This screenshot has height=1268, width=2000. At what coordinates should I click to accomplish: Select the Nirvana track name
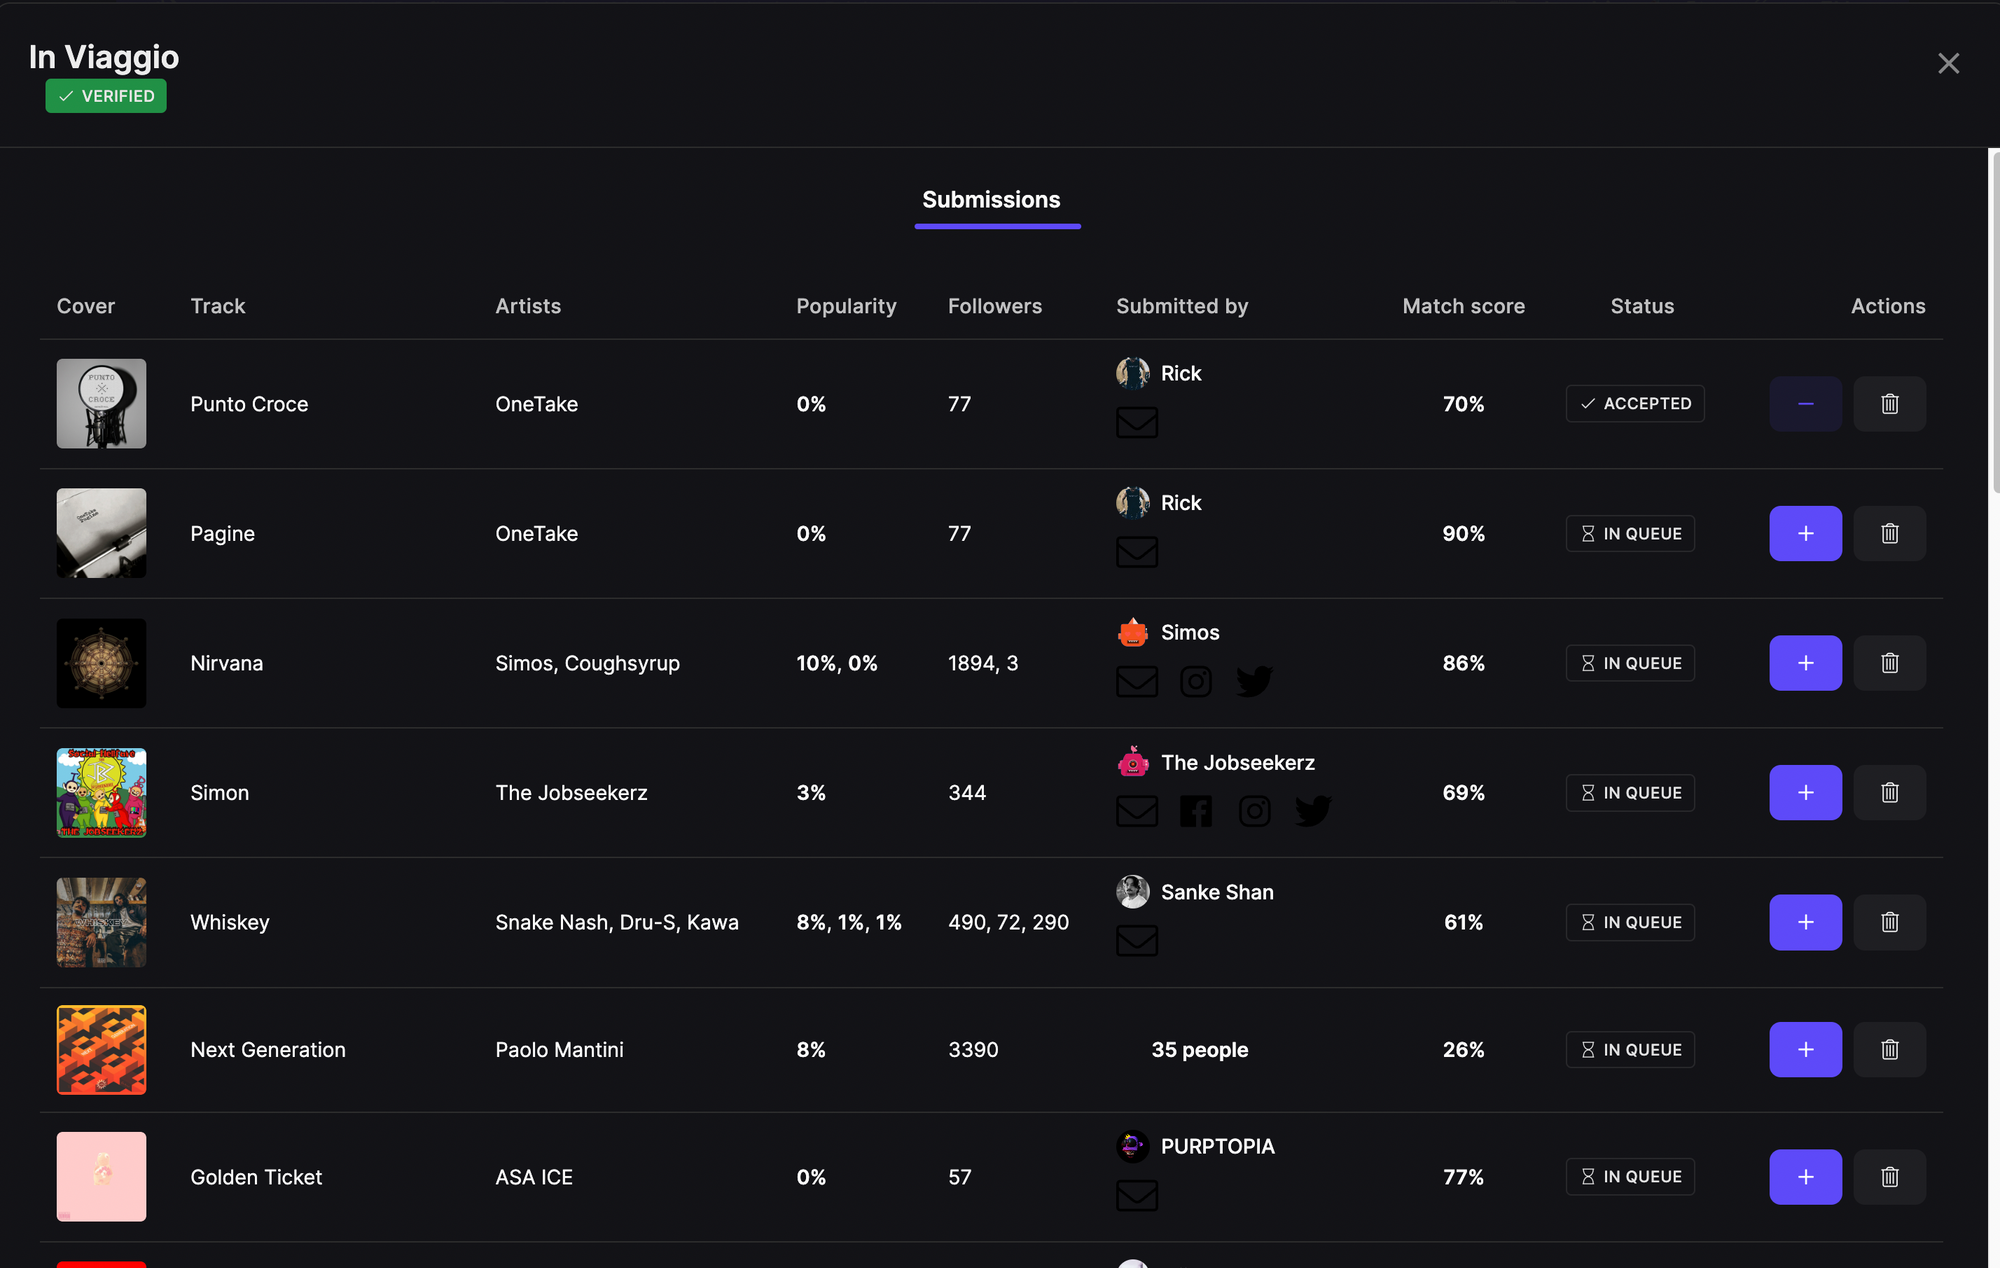(227, 663)
